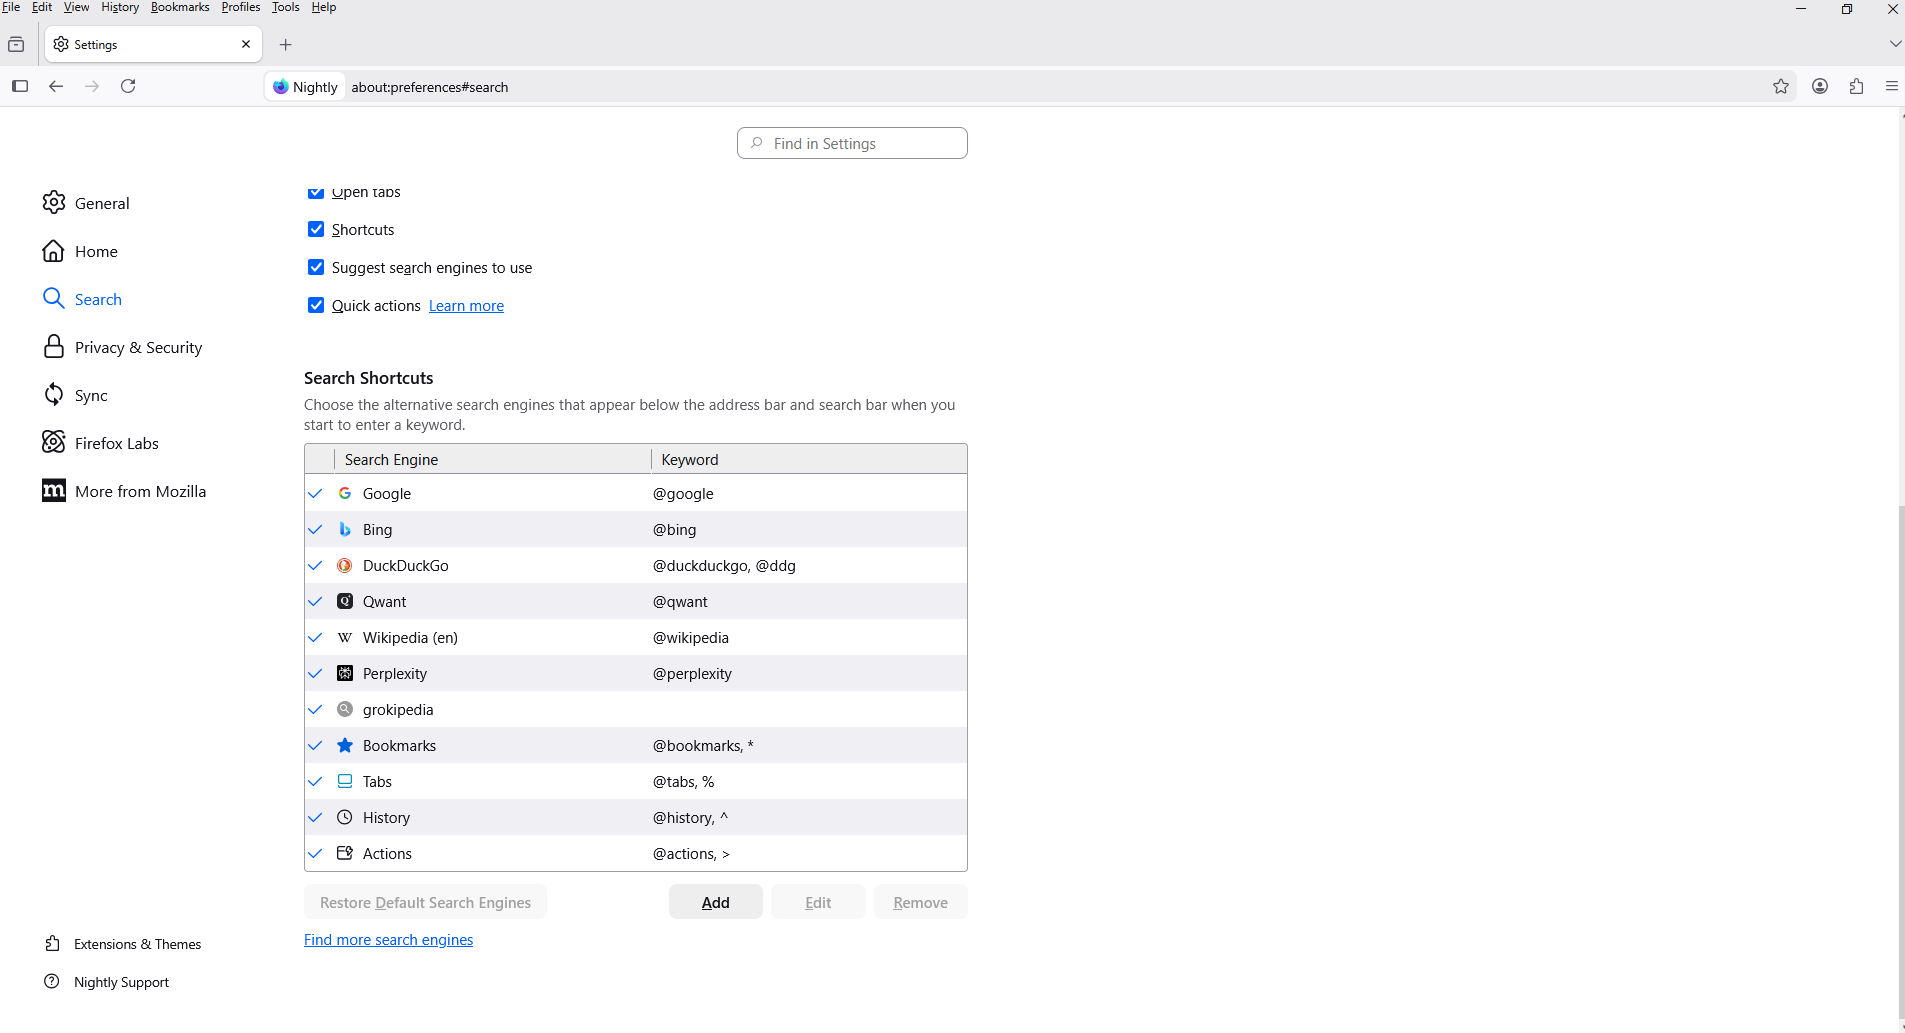This screenshot has width=1905, height=1033.
Task: Go back using the back arrow
Action: pyautogui.click(x=56, y=87)
